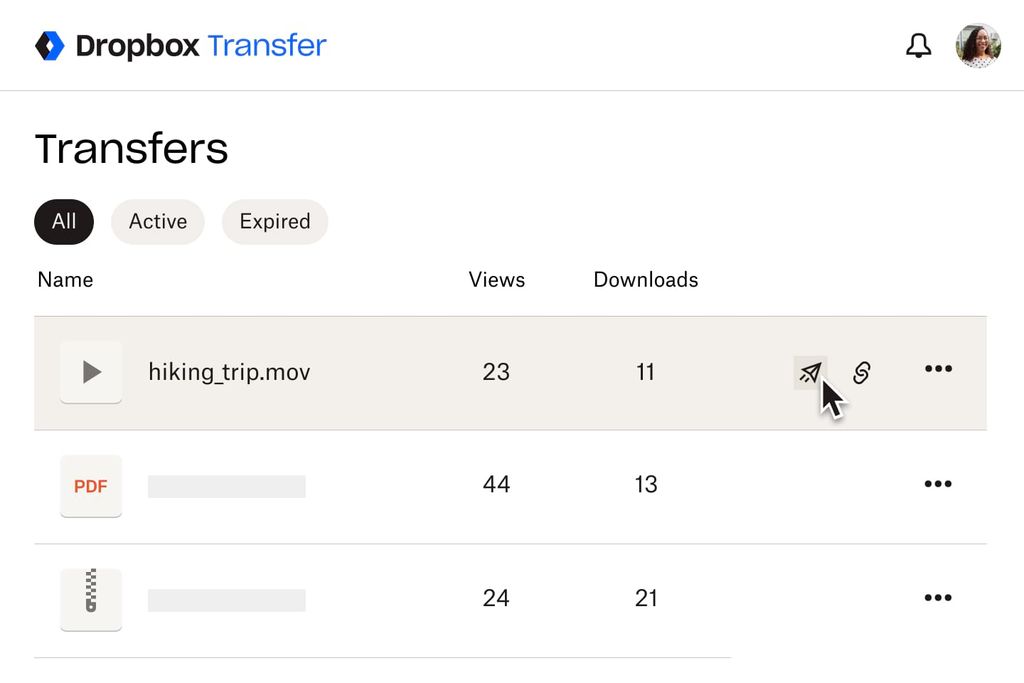
Task: Click the ZIP file type icon
Action: [91, 599]
